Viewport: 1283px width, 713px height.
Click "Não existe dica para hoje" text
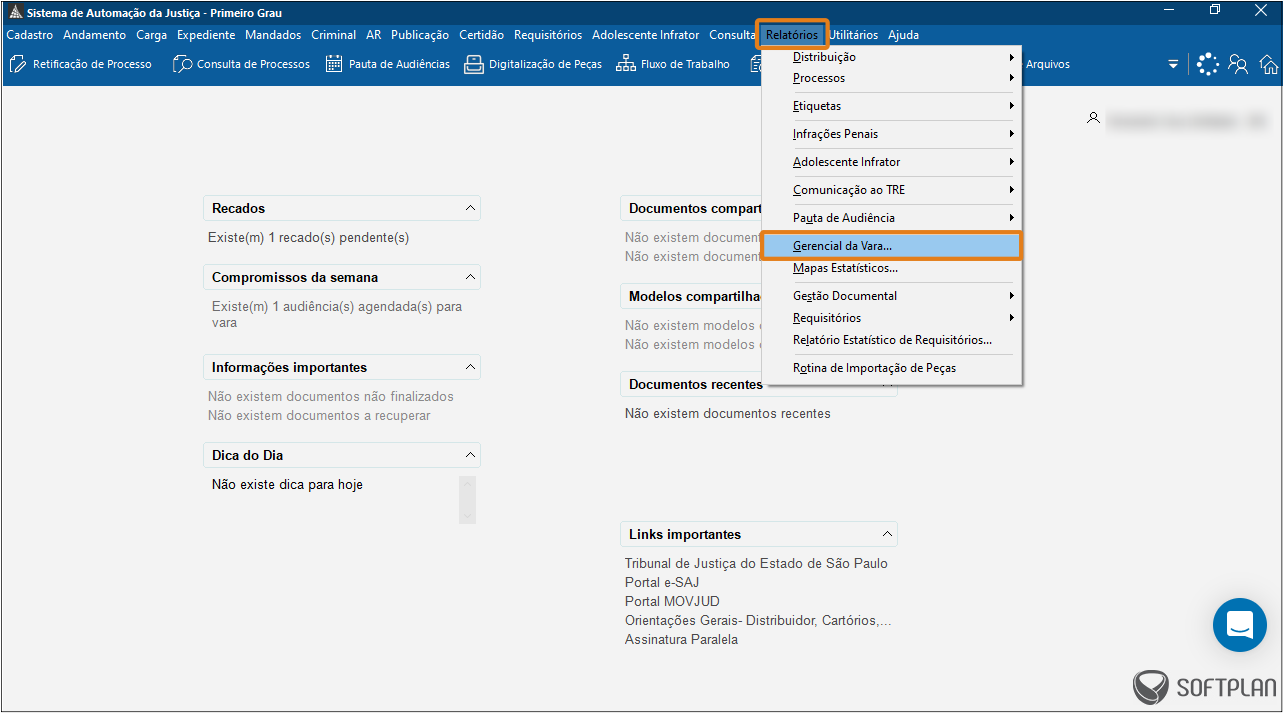click(287, 485)
